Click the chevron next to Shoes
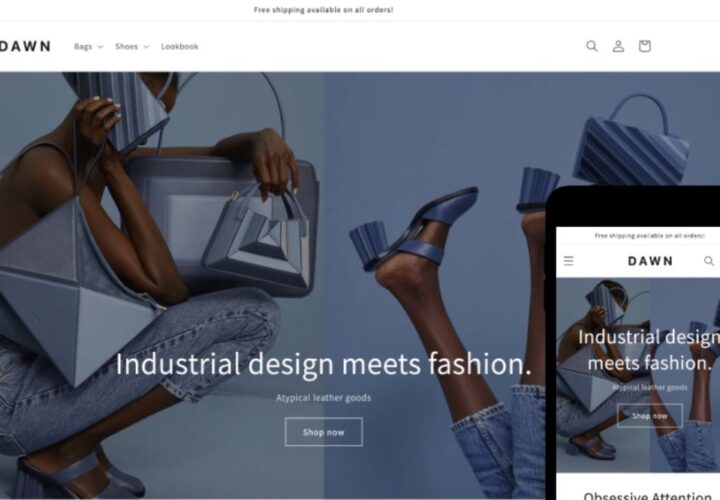The width and height of the screenshot is (720, 500). (146, 47)
